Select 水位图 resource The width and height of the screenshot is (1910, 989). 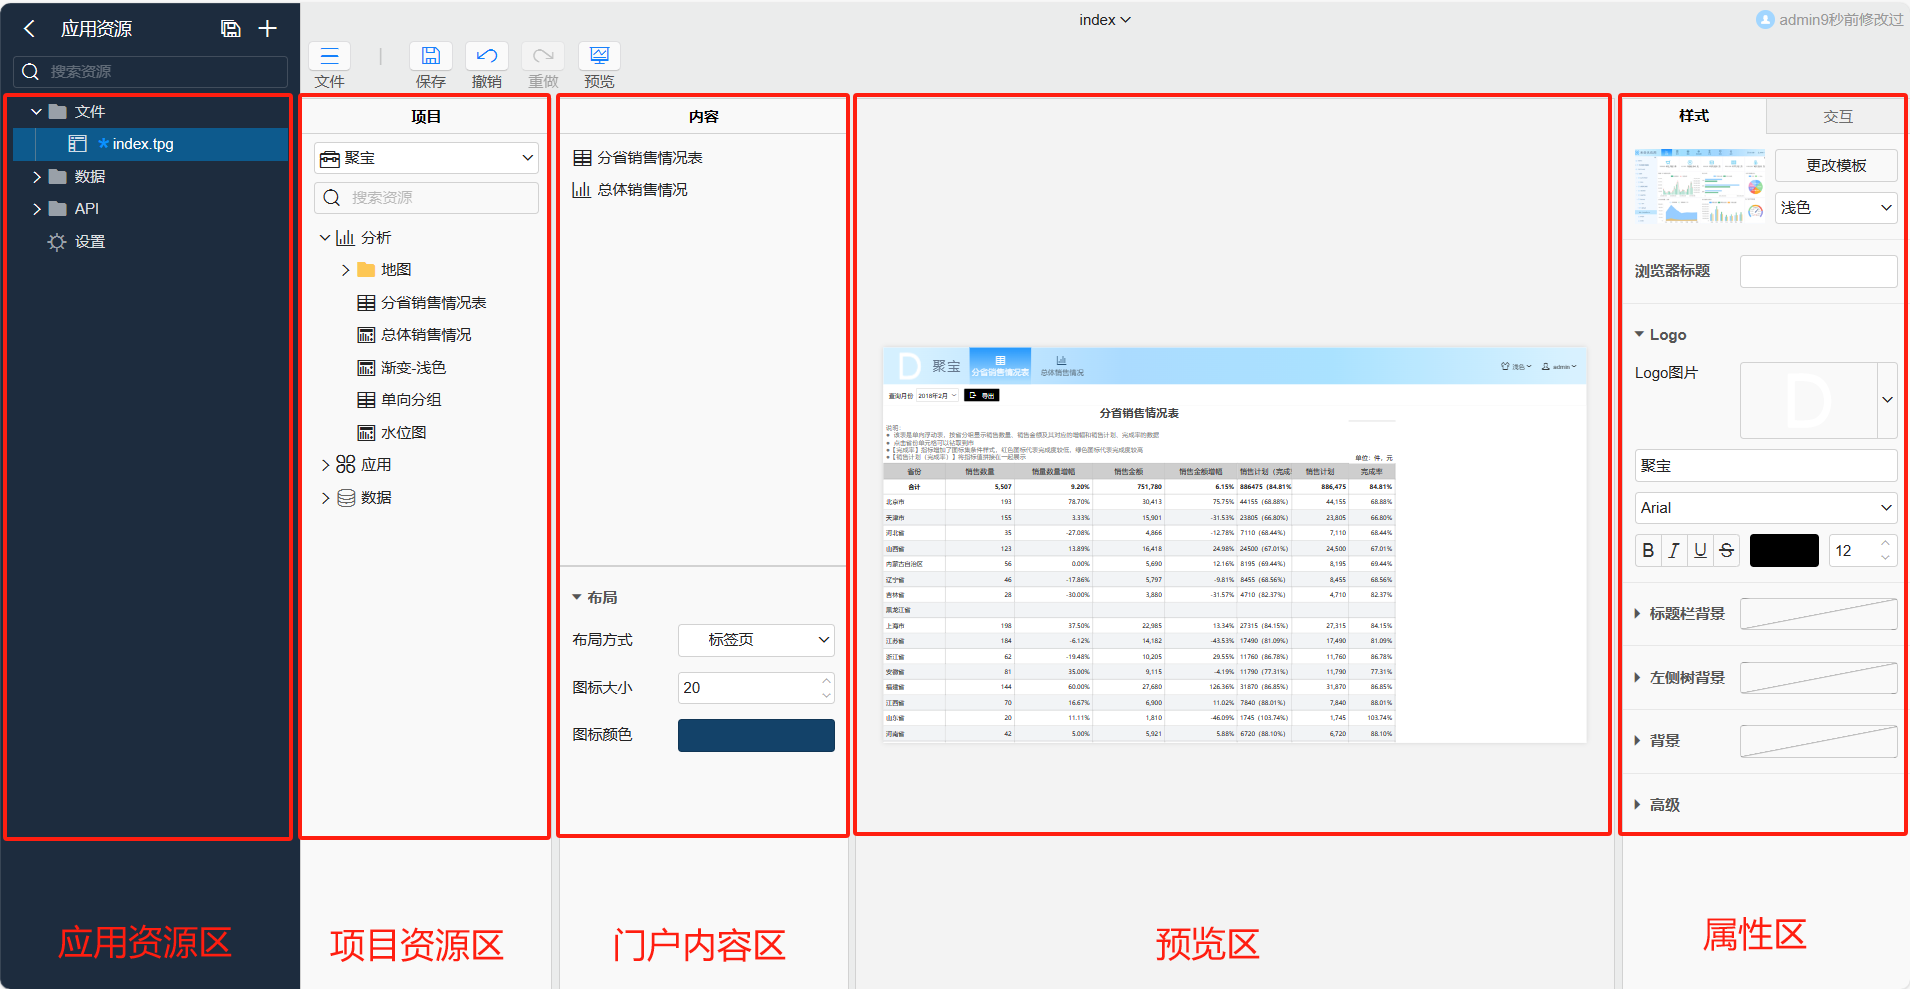pyautogui.click(x=392, y=433)
